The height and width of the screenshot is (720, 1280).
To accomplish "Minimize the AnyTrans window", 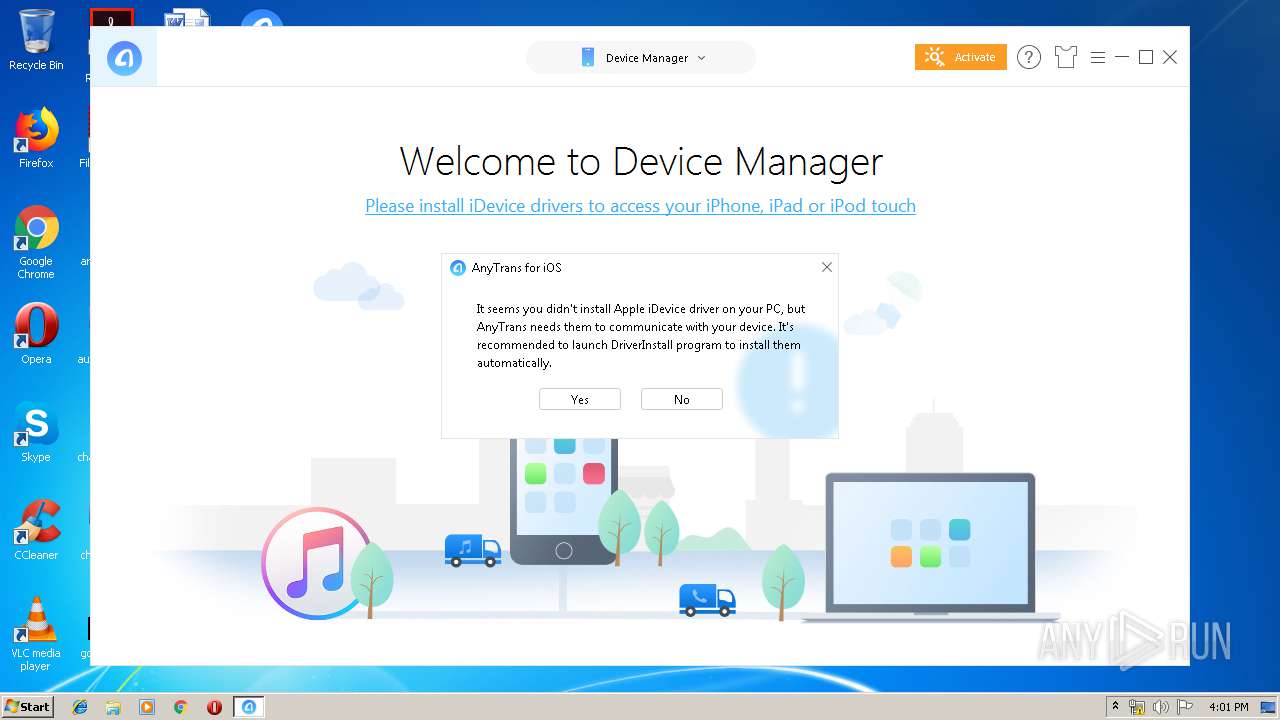I will pyautogui.click(x=1121, y=57).
